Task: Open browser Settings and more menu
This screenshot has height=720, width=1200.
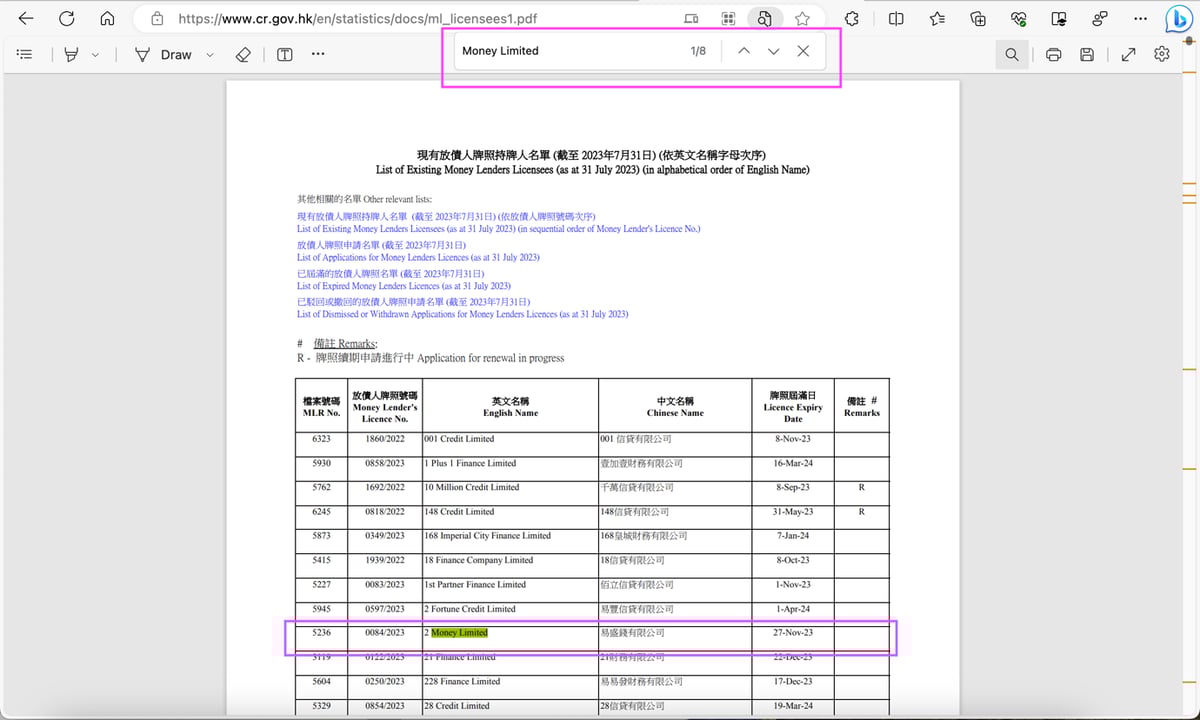Action: click(1141, 19)
